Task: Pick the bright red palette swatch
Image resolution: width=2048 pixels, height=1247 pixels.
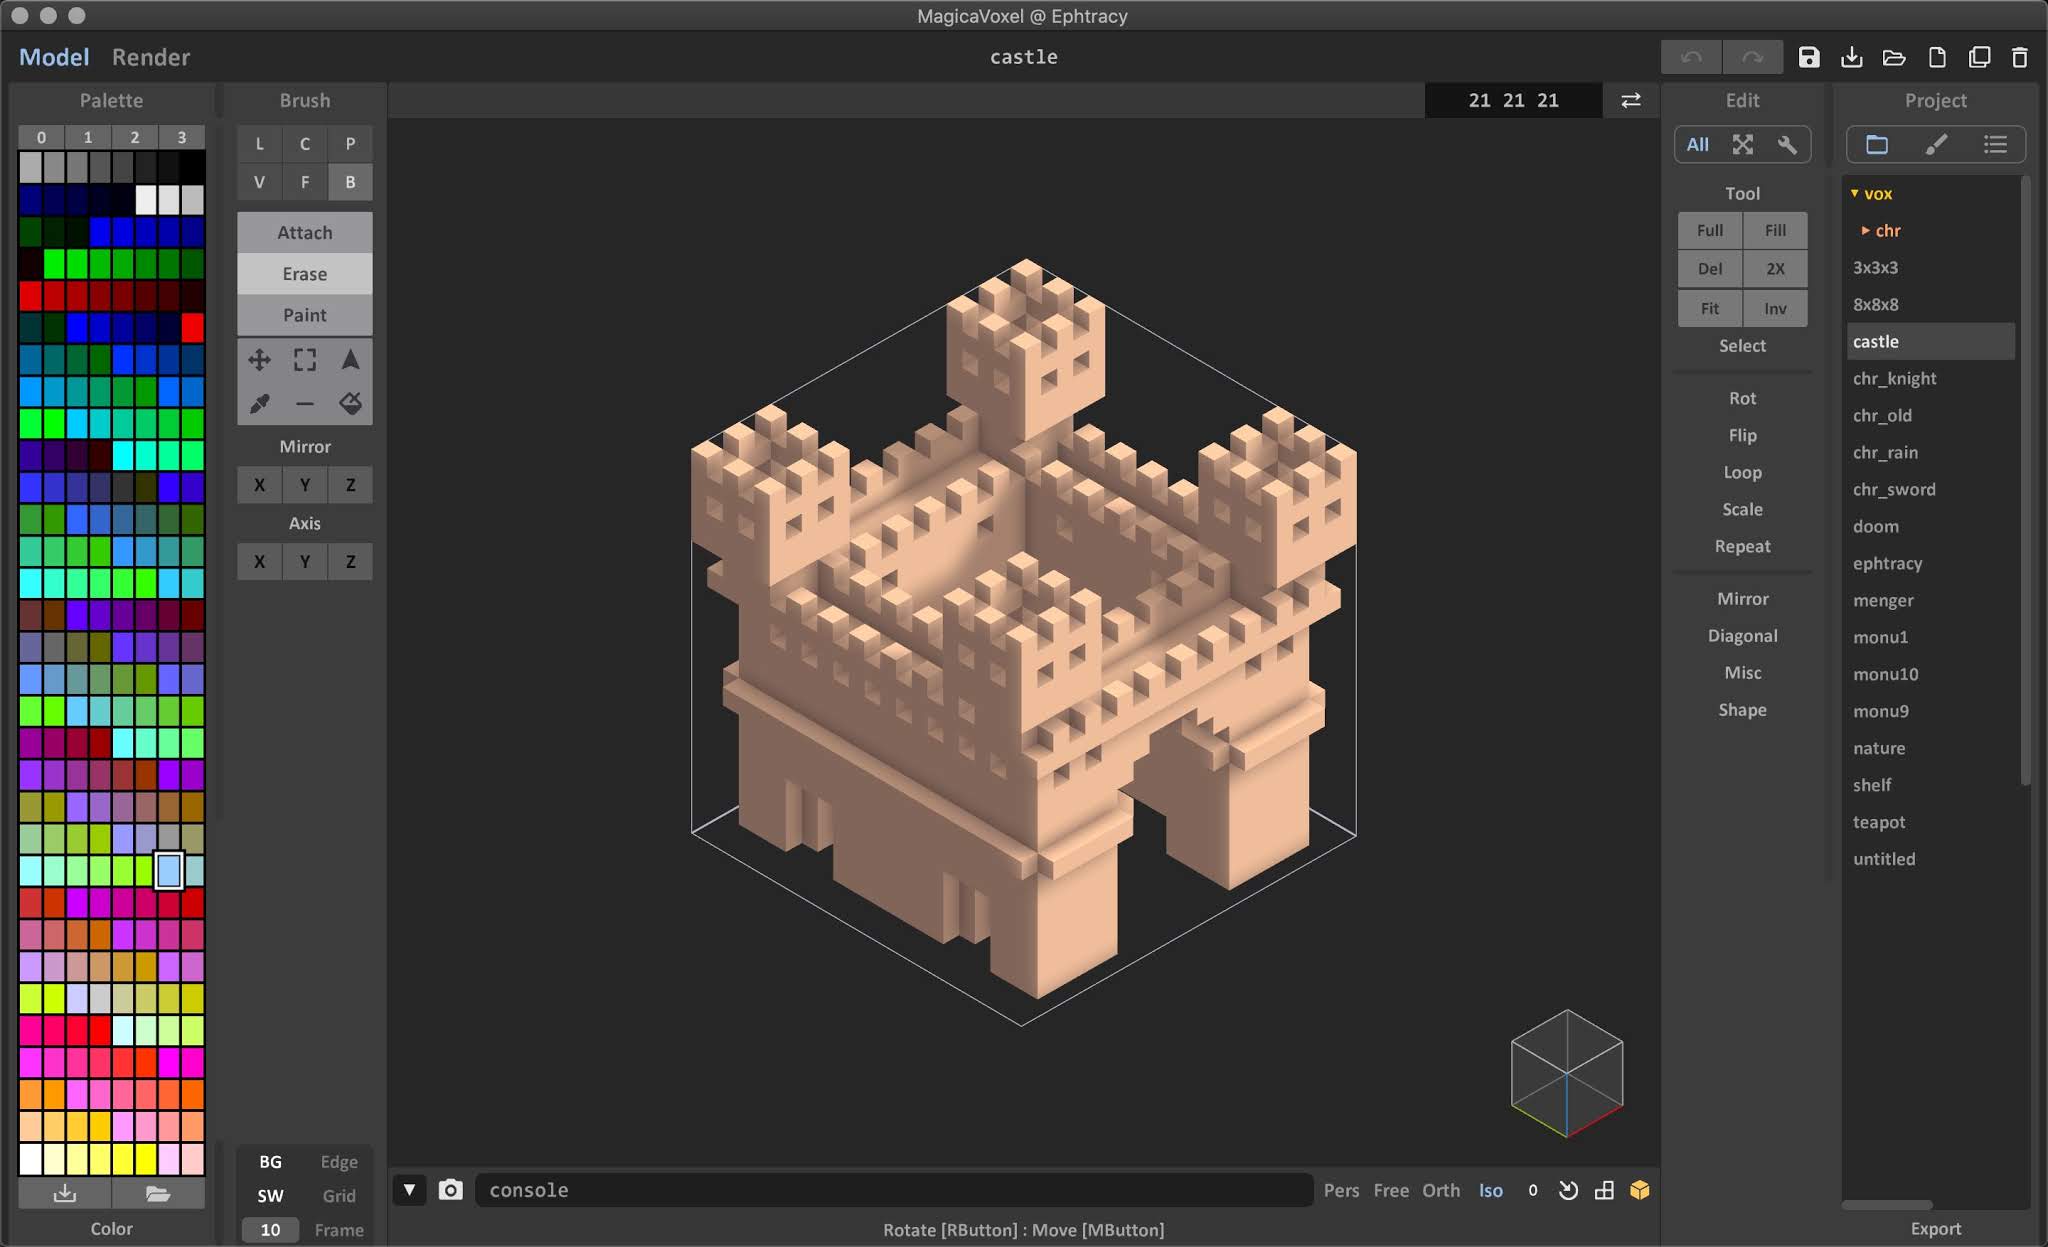Action: (x=192, y=327)
